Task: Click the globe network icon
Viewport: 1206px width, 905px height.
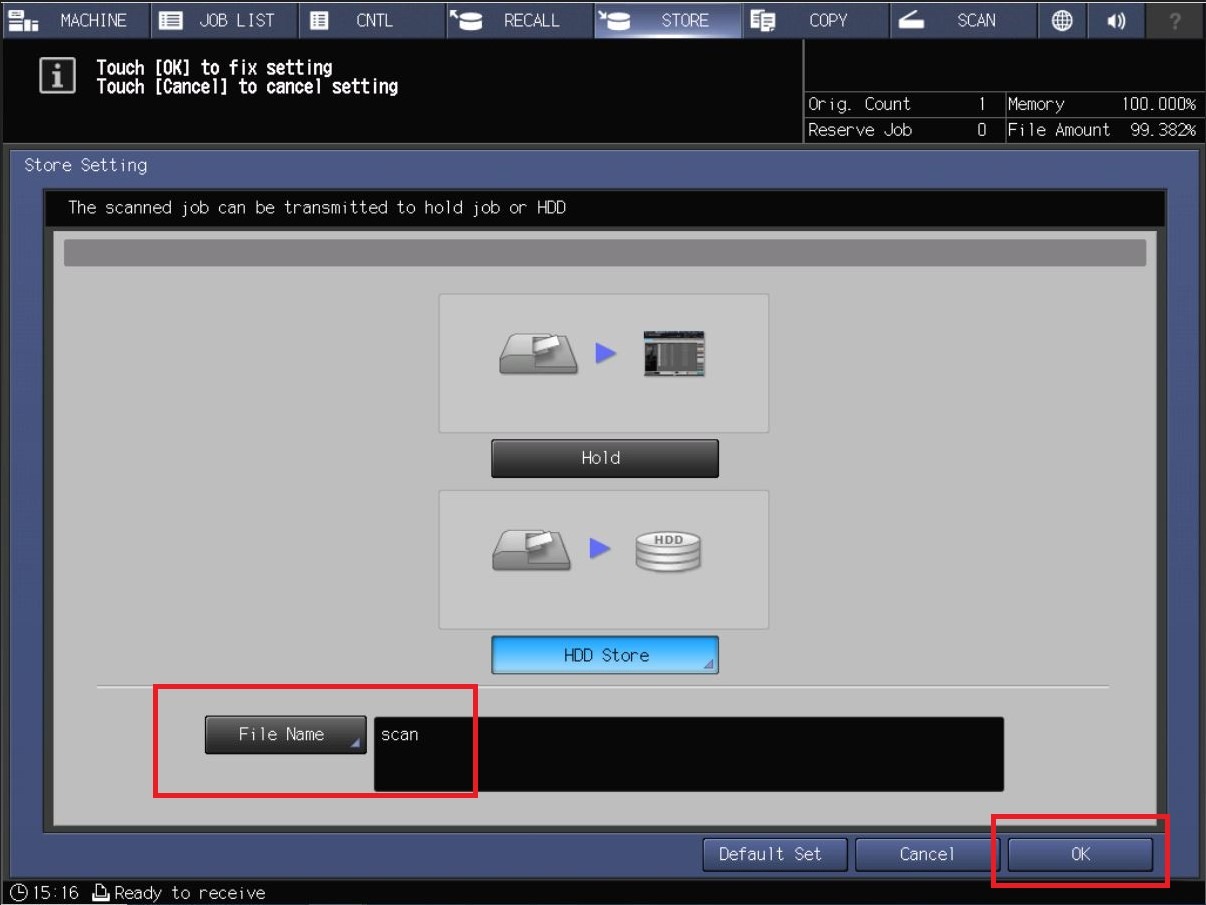Action: pos(1062,20)
